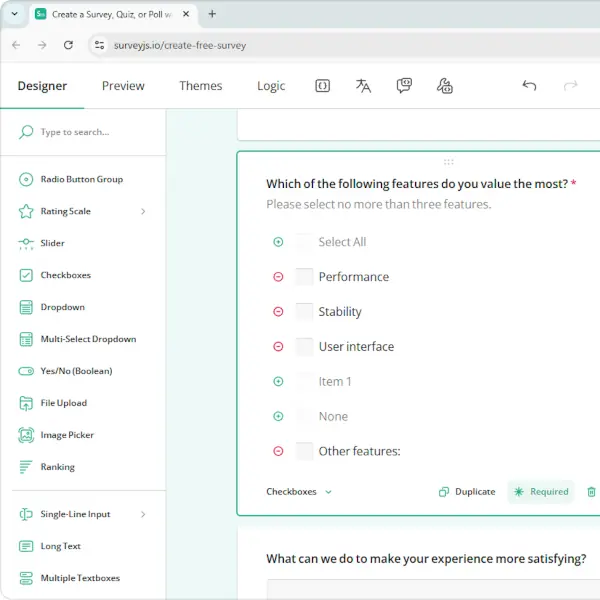Add the Select All option with plus icon
Image resolution: width=600 pixels, height=600 pixels.
coord(278,242)
